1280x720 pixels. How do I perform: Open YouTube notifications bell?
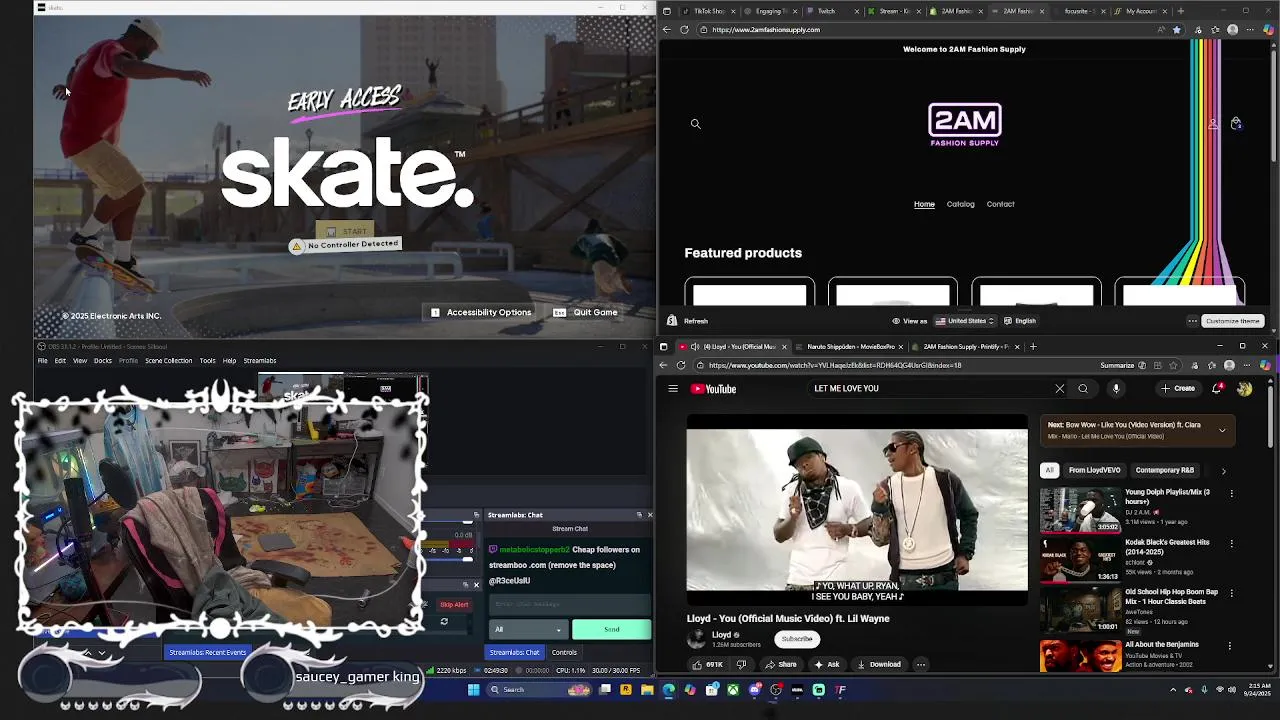(1217, 389)
